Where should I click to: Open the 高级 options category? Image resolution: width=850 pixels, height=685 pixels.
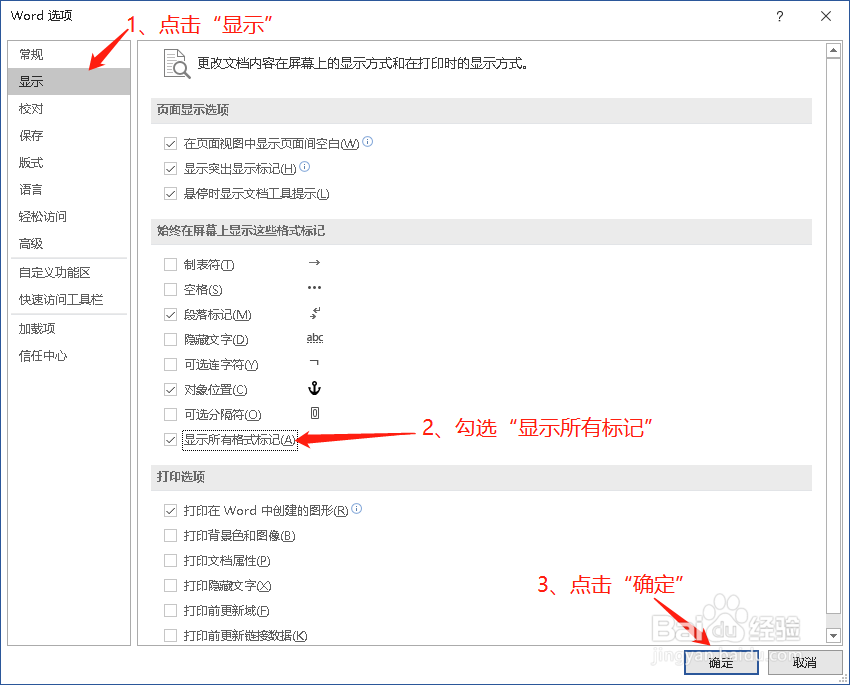point(69,244)
